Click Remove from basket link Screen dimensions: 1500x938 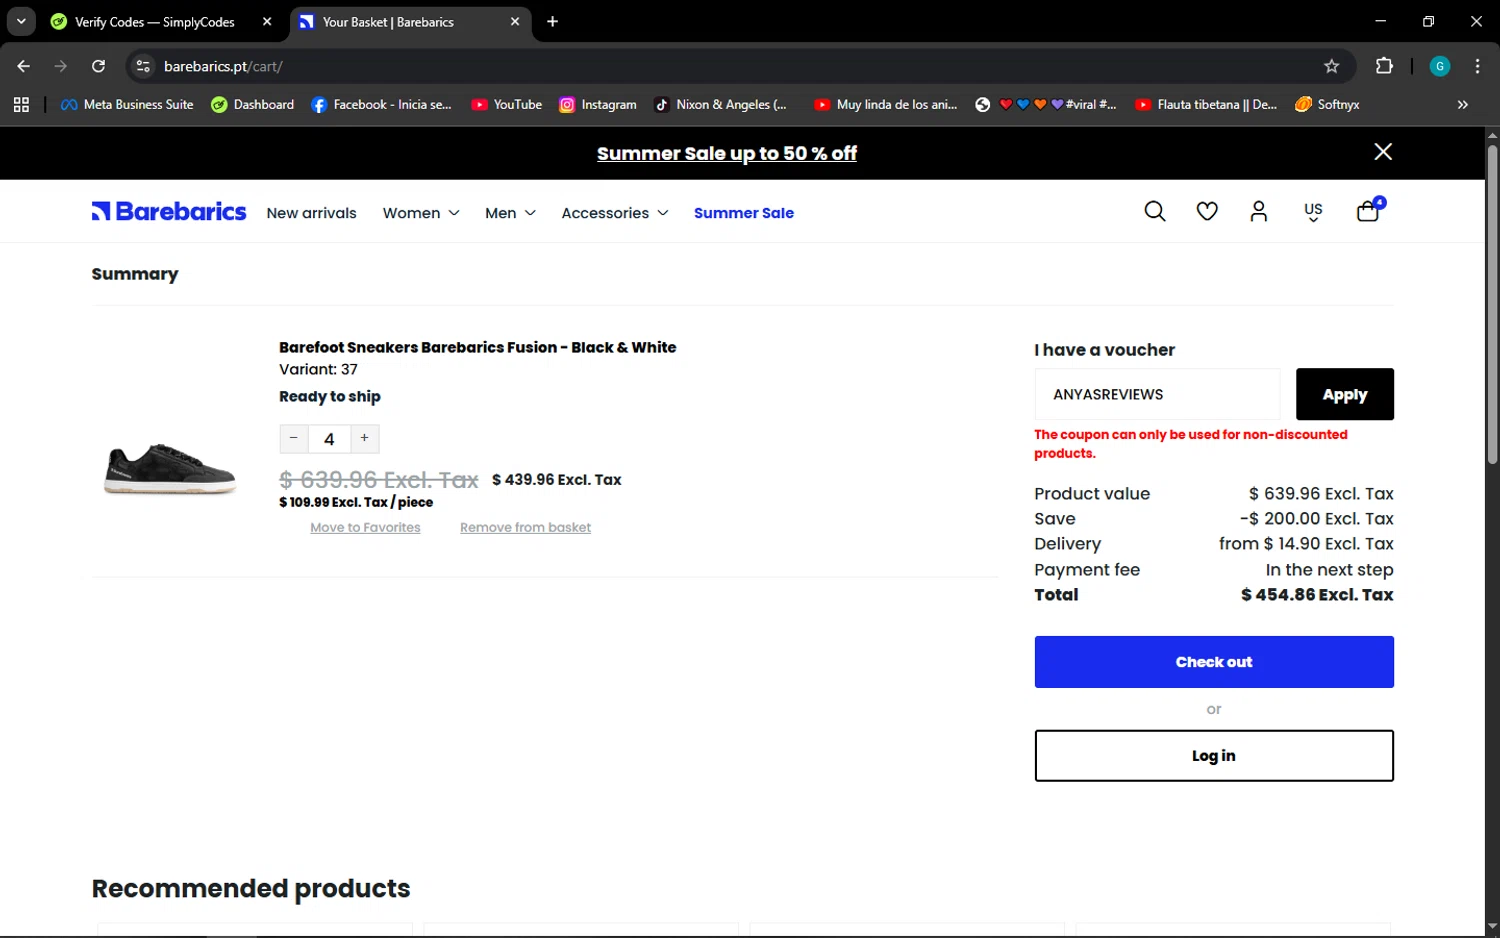point(525,527)
